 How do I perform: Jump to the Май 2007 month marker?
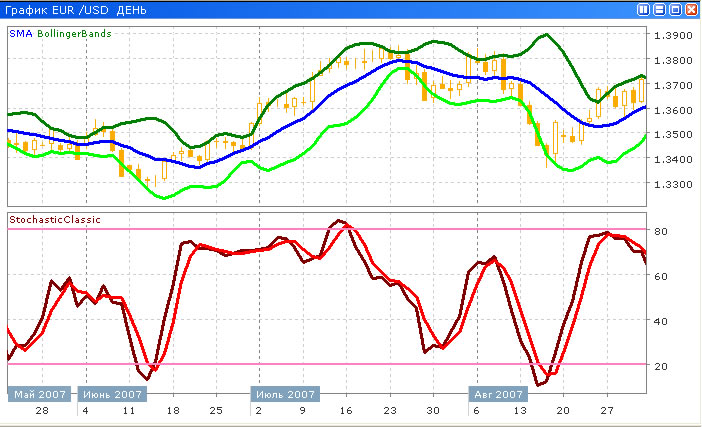(x=40, y=395)
